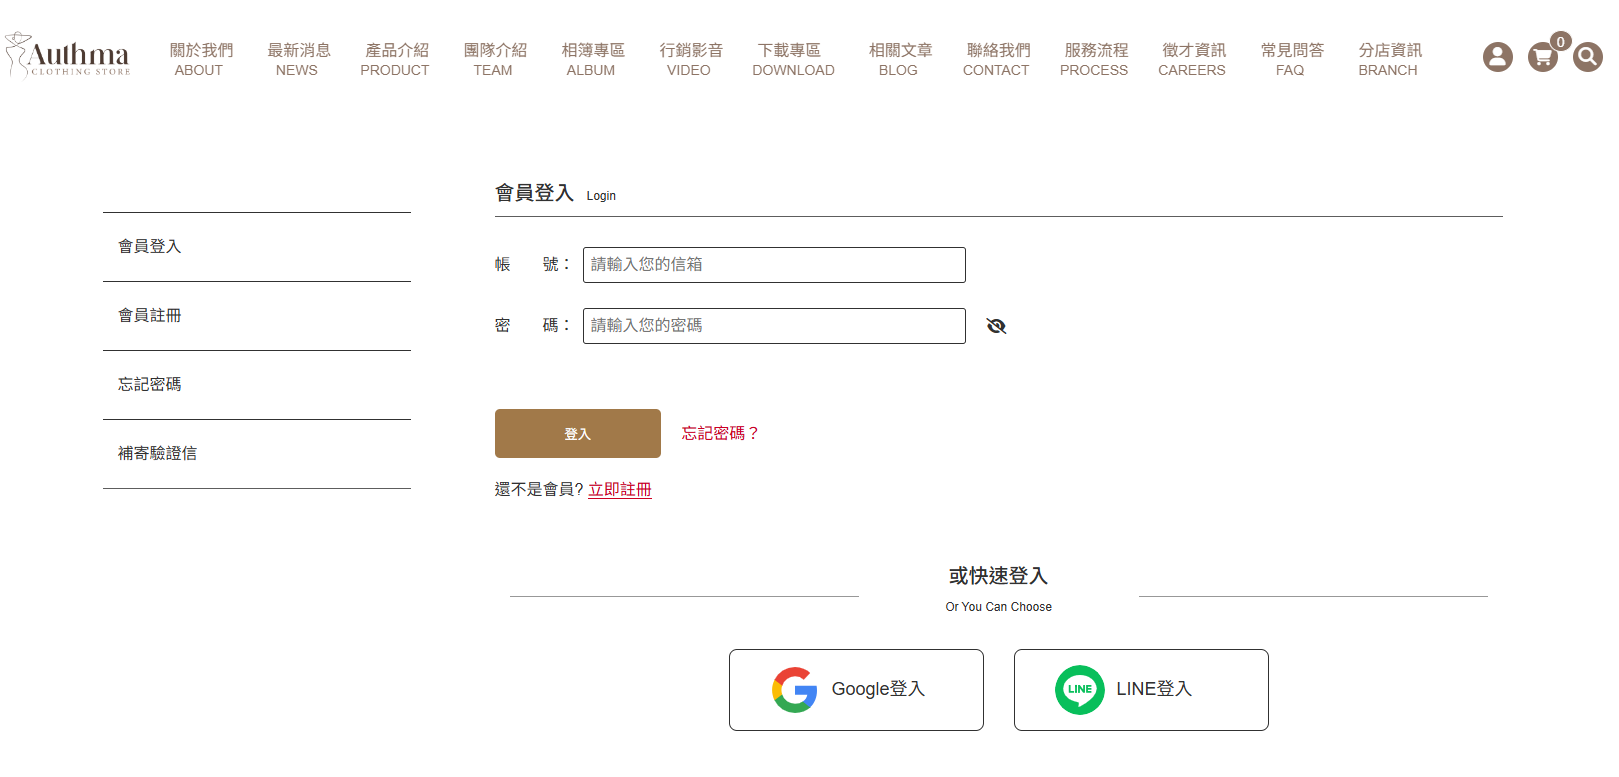This screenshot has width=1619, height=777.
Task: Open the BRANCH navigation item
Action: (x=1388, y=60)
